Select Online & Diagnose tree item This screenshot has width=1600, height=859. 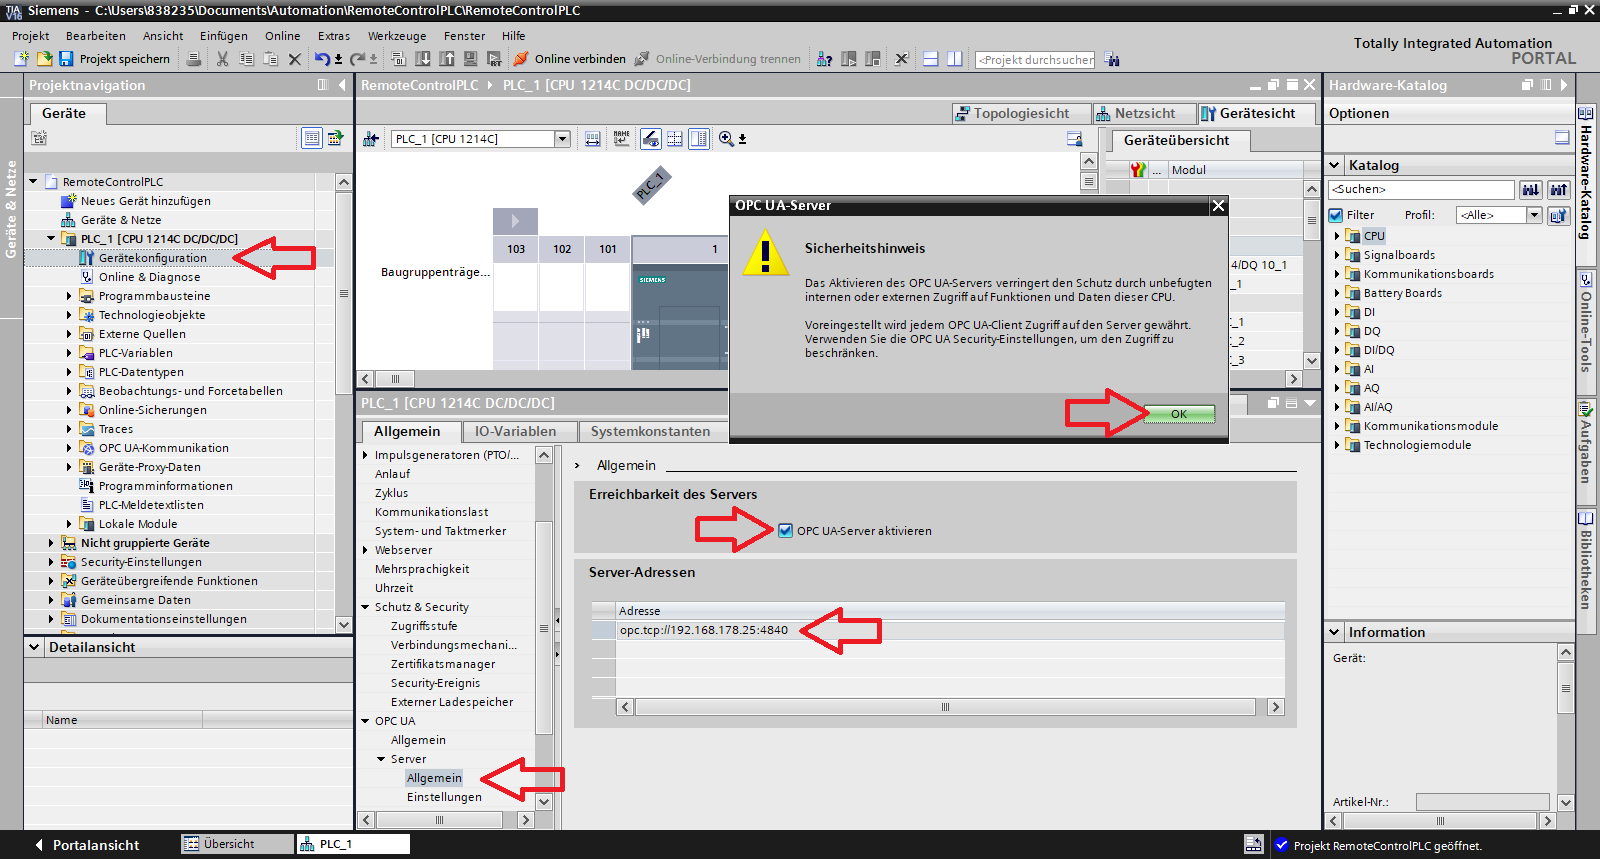point(149,277)
